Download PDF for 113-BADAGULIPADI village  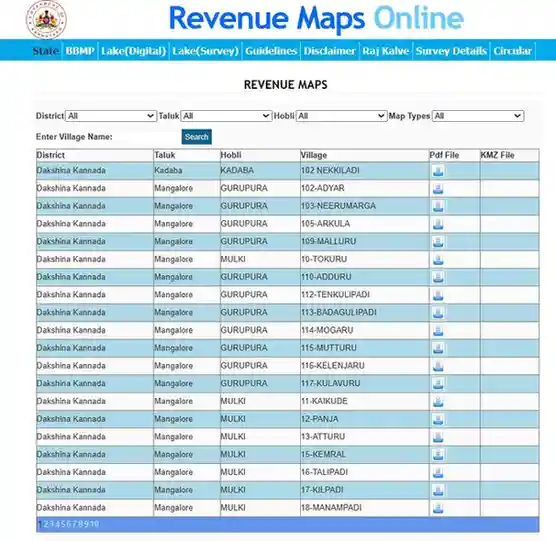(438, 313)
